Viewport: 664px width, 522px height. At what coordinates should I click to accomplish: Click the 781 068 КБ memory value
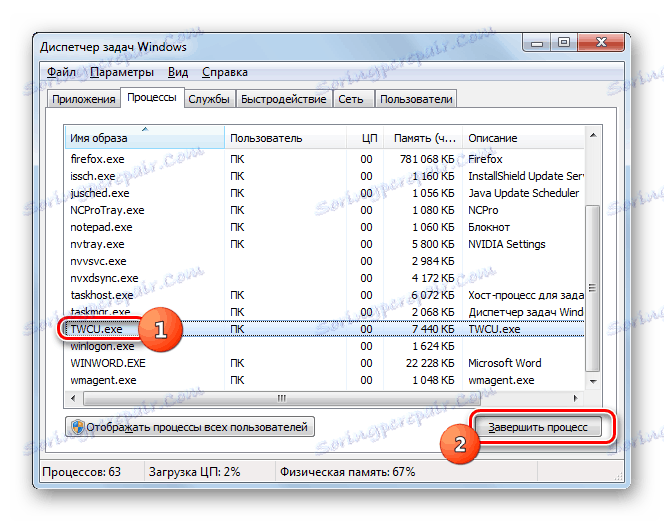pos(427,159)
